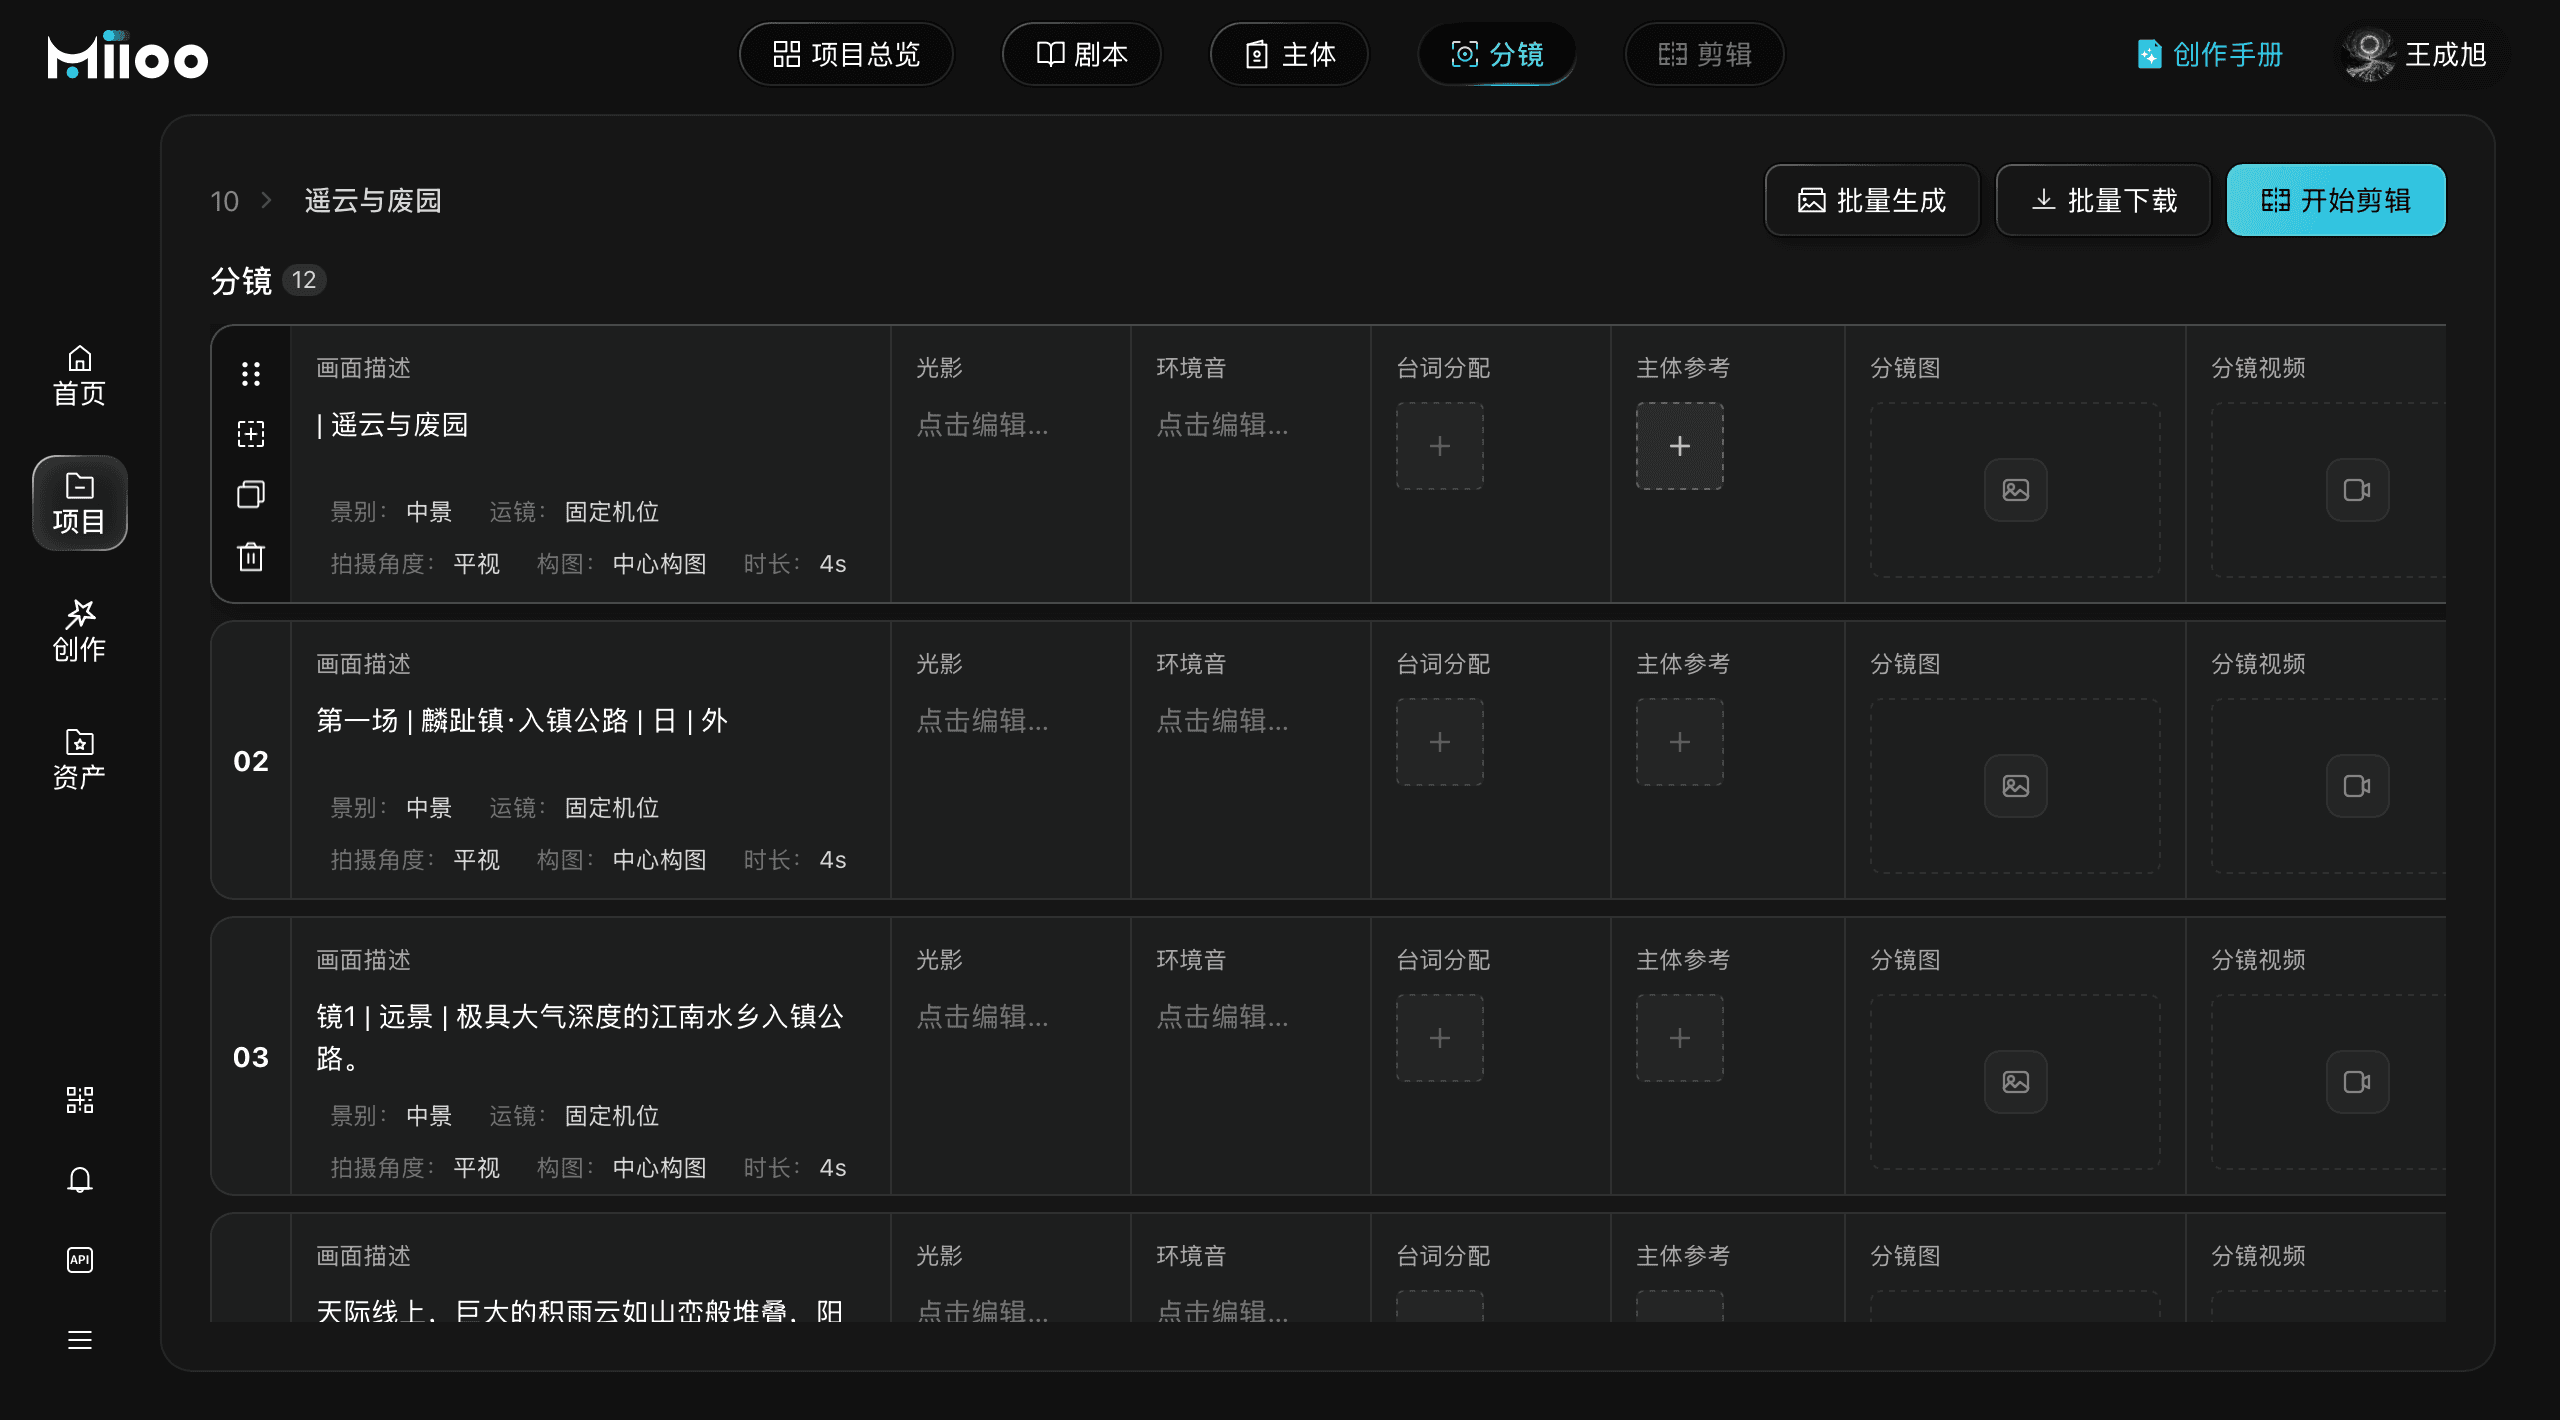Screen dimensions: 2560x1420
Task: Generate storyboard image for row 02
Action: (2016, 786)
